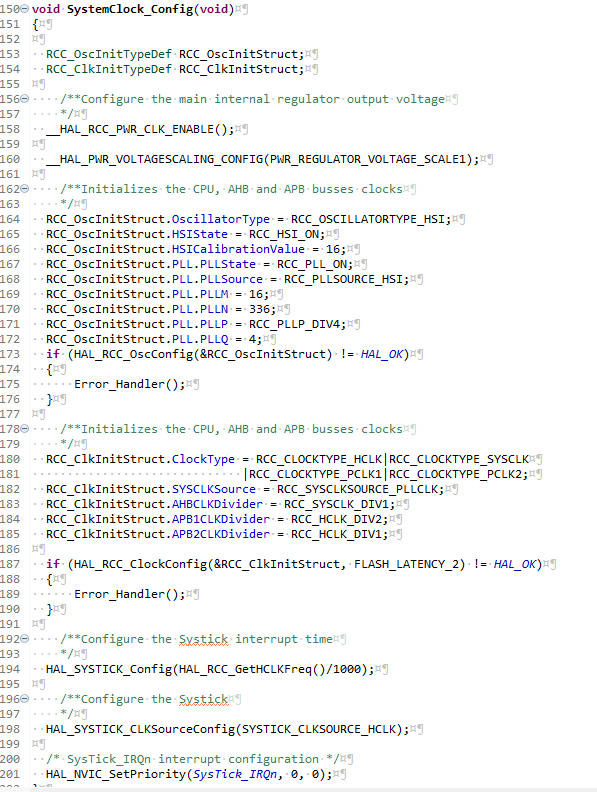Click the PLLN field on line 170
Image resolution: width=597 pixels, height=792 pixels.
pos(214,309)
